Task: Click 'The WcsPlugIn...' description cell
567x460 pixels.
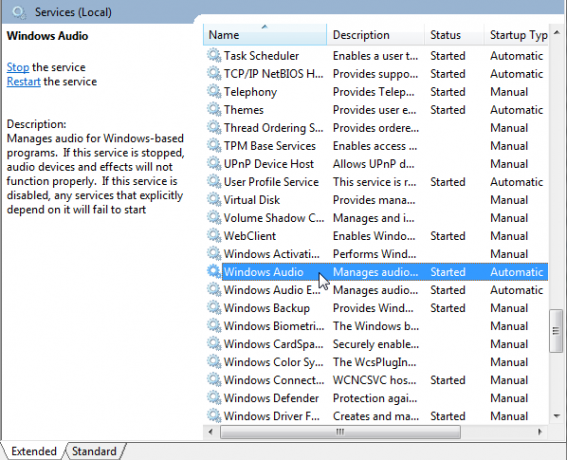Action: [x=375, y=362]
